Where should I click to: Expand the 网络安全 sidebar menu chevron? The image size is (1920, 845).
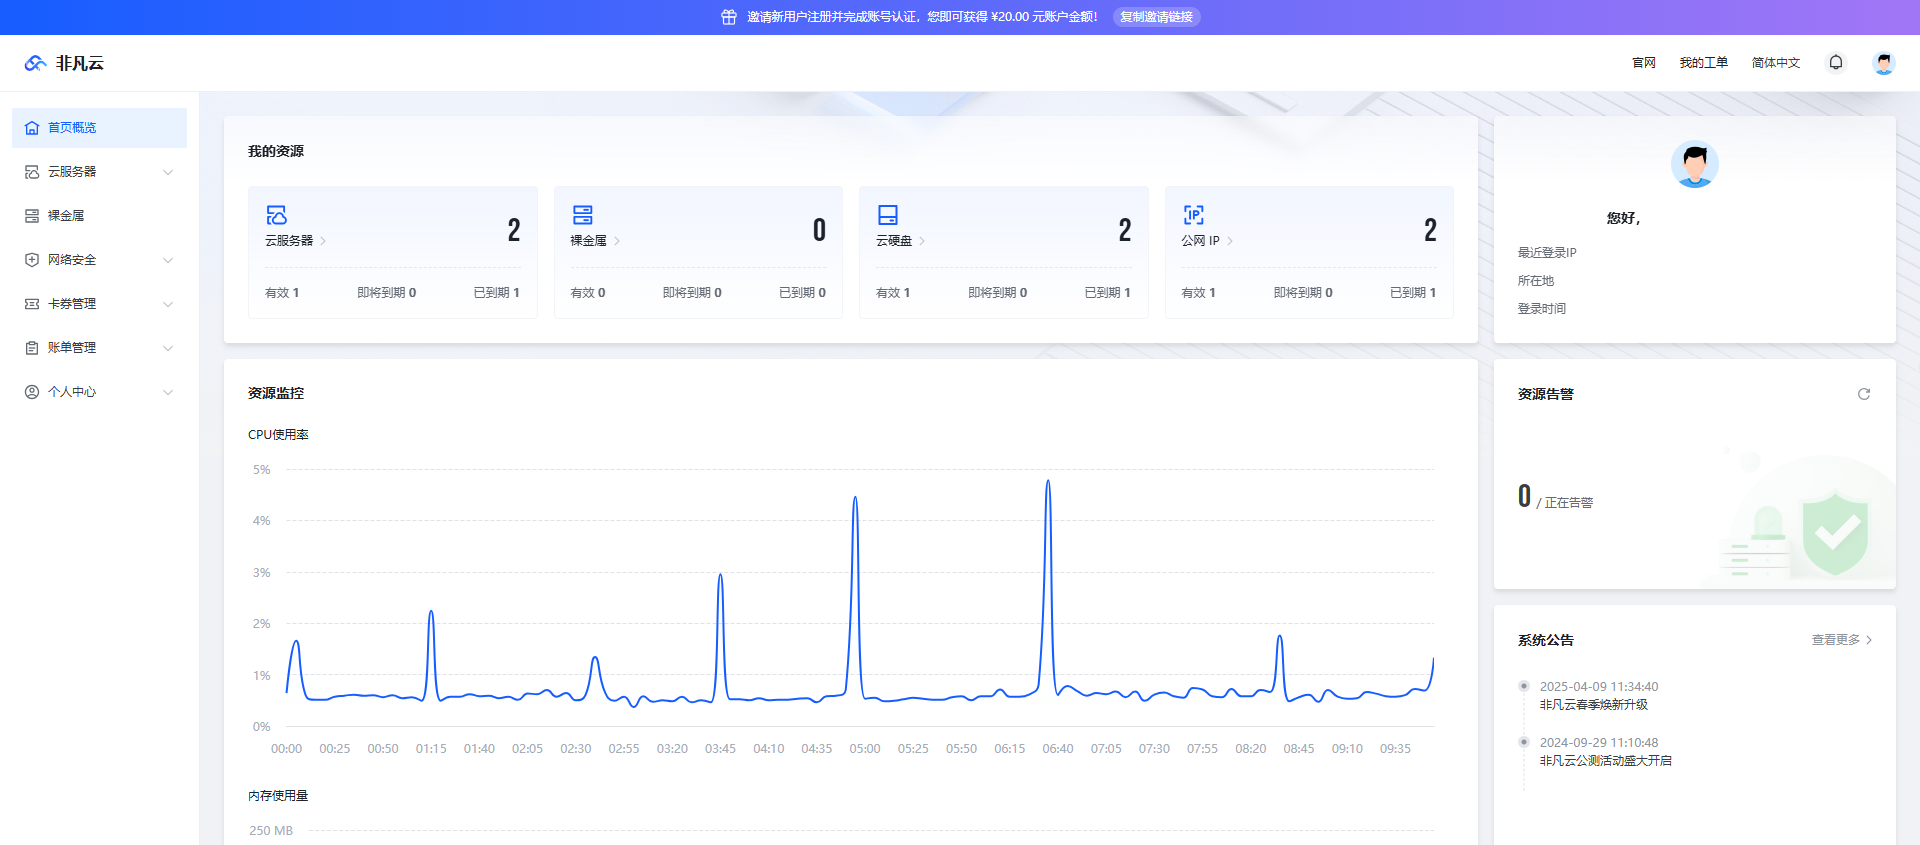(x=168, y=260)
